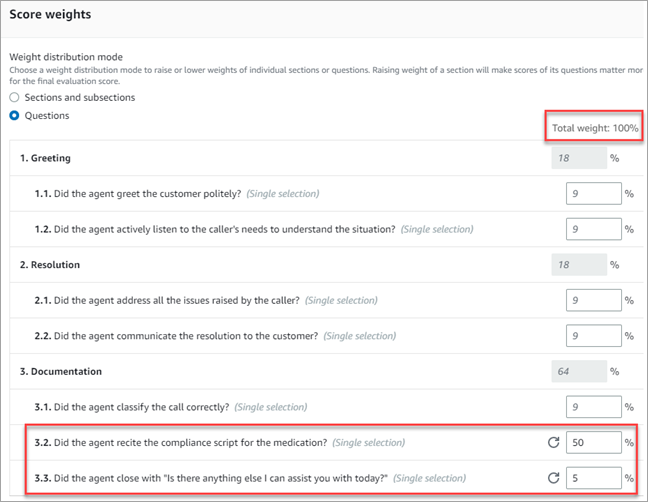Click the Total weight 100% indicator
This screenshot has height=502, width=648.
click(x=594, y=129)
